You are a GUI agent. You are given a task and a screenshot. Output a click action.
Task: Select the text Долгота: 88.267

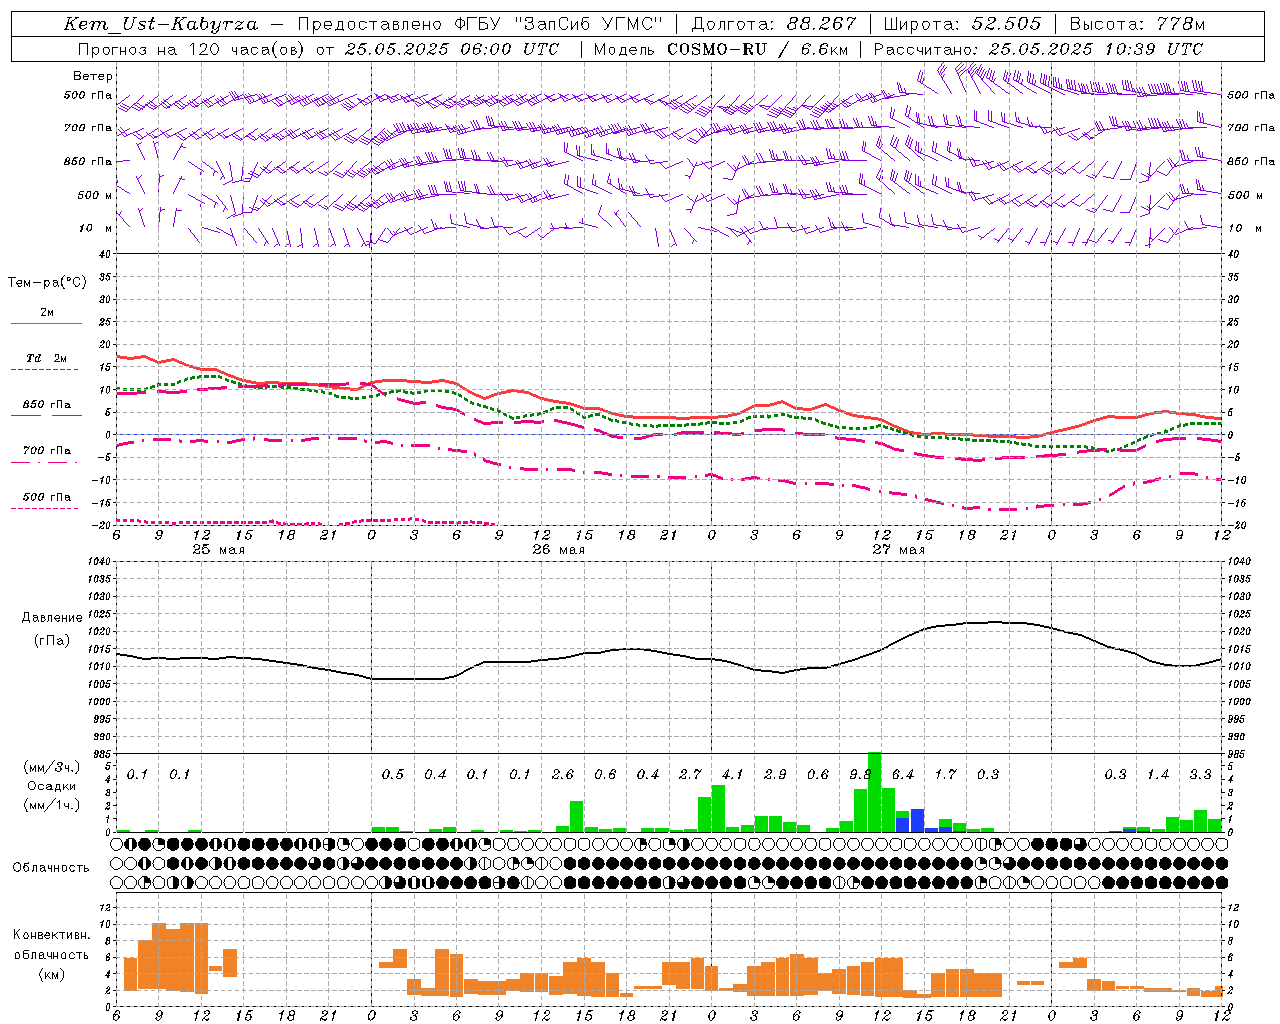(774, 24)
